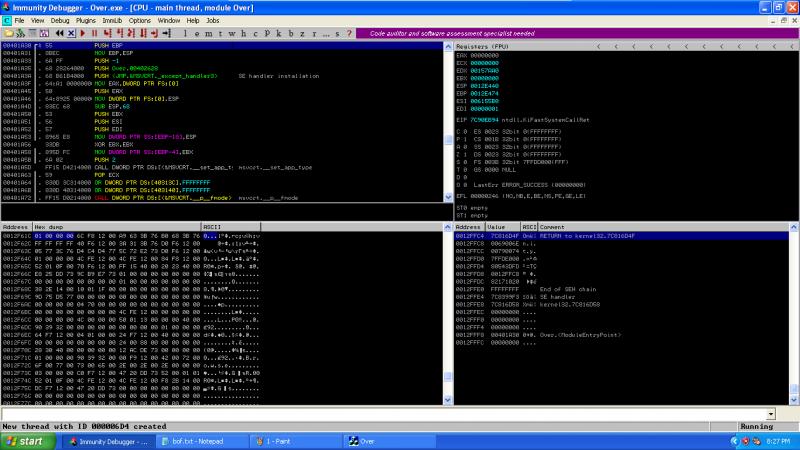Click the dump pane Address column header

pos(17,227)
